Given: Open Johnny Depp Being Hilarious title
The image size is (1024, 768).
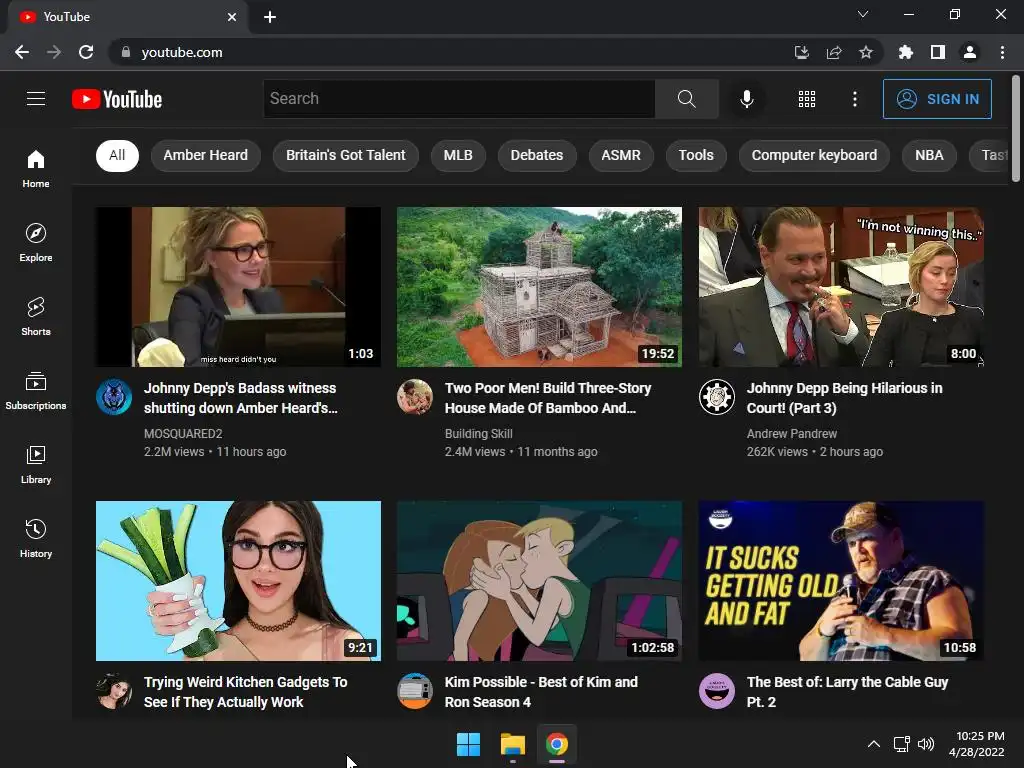Looking at the screenshot, I should [x=844, y=398].
